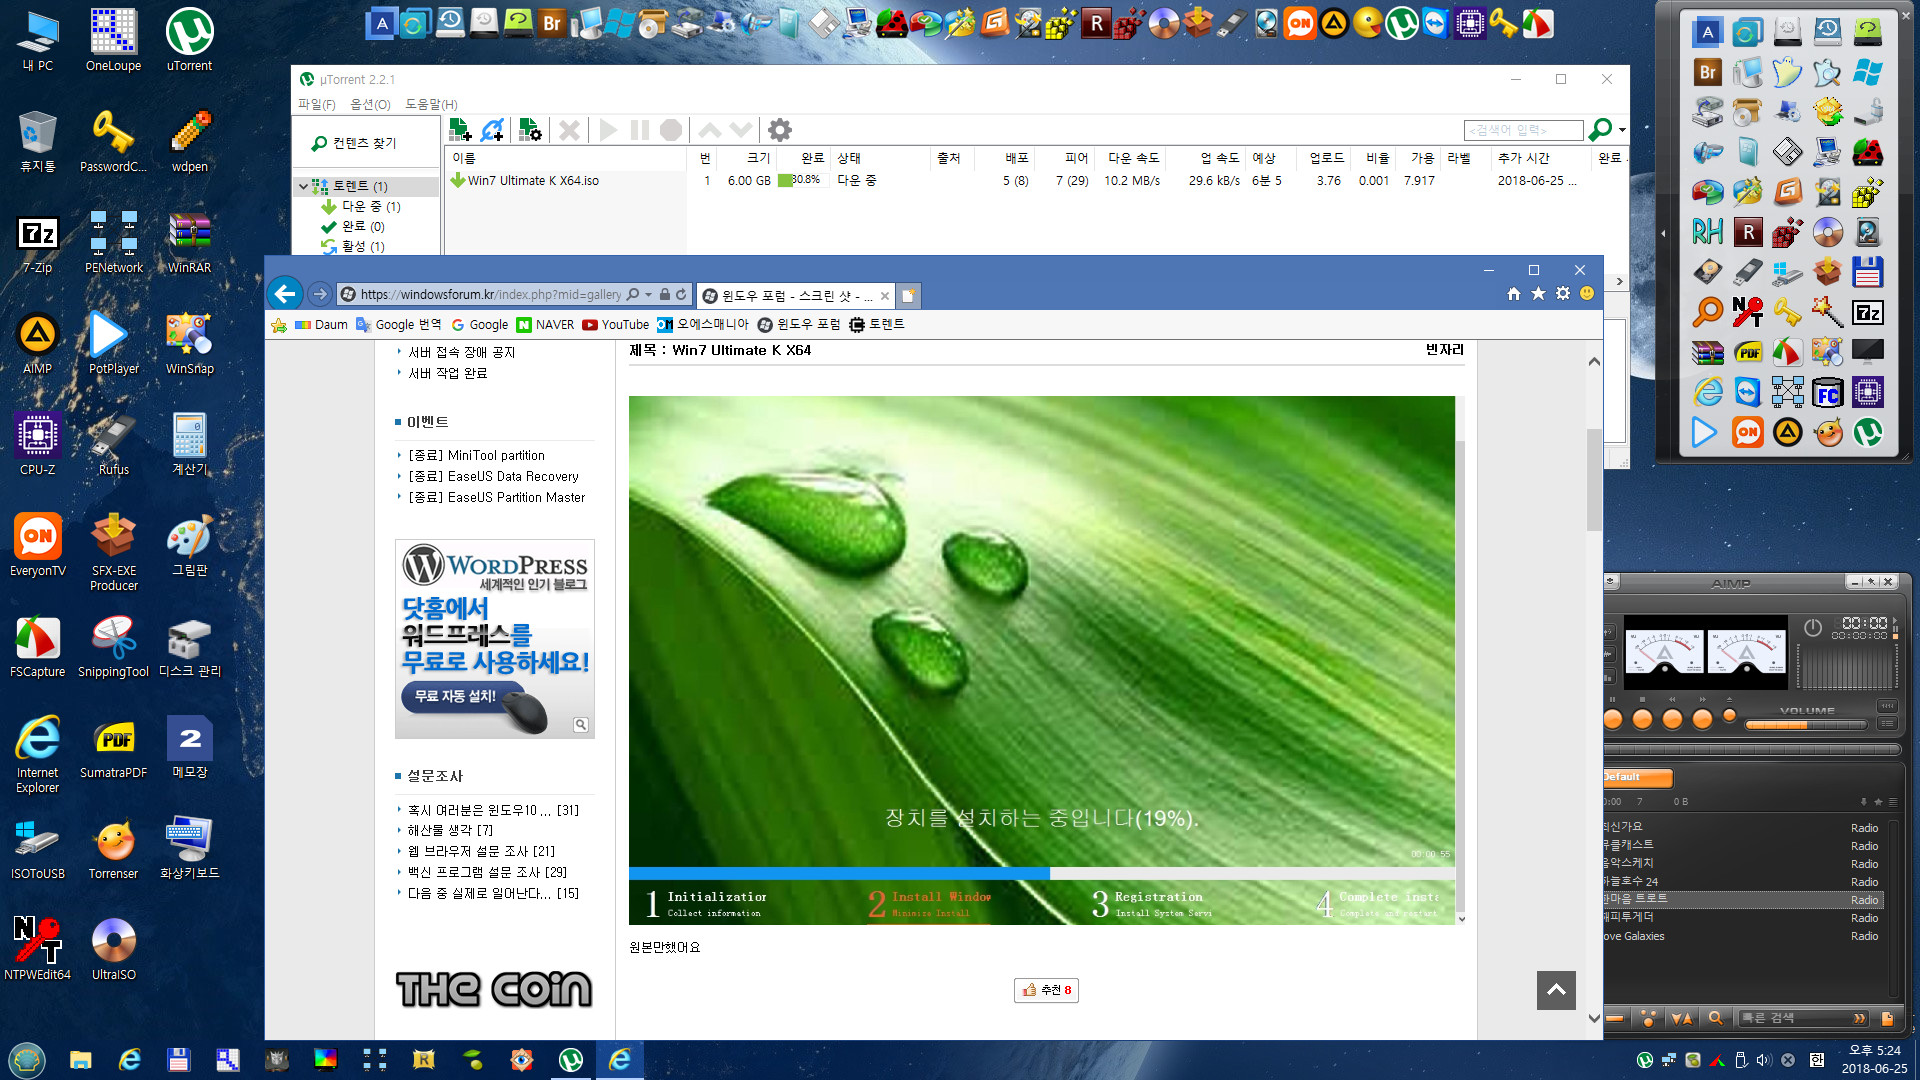The height and width of the screenshot is (1080, 1920).
Task: Toggle AIMP playlist favorites star filter
Action: click(x=1878, y=802)
